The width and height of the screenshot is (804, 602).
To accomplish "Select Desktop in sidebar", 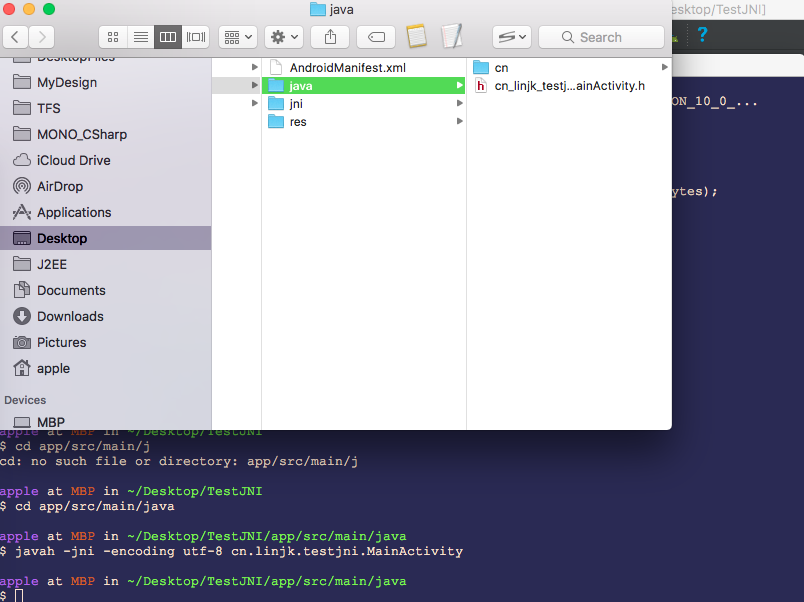I will [105, 238].
